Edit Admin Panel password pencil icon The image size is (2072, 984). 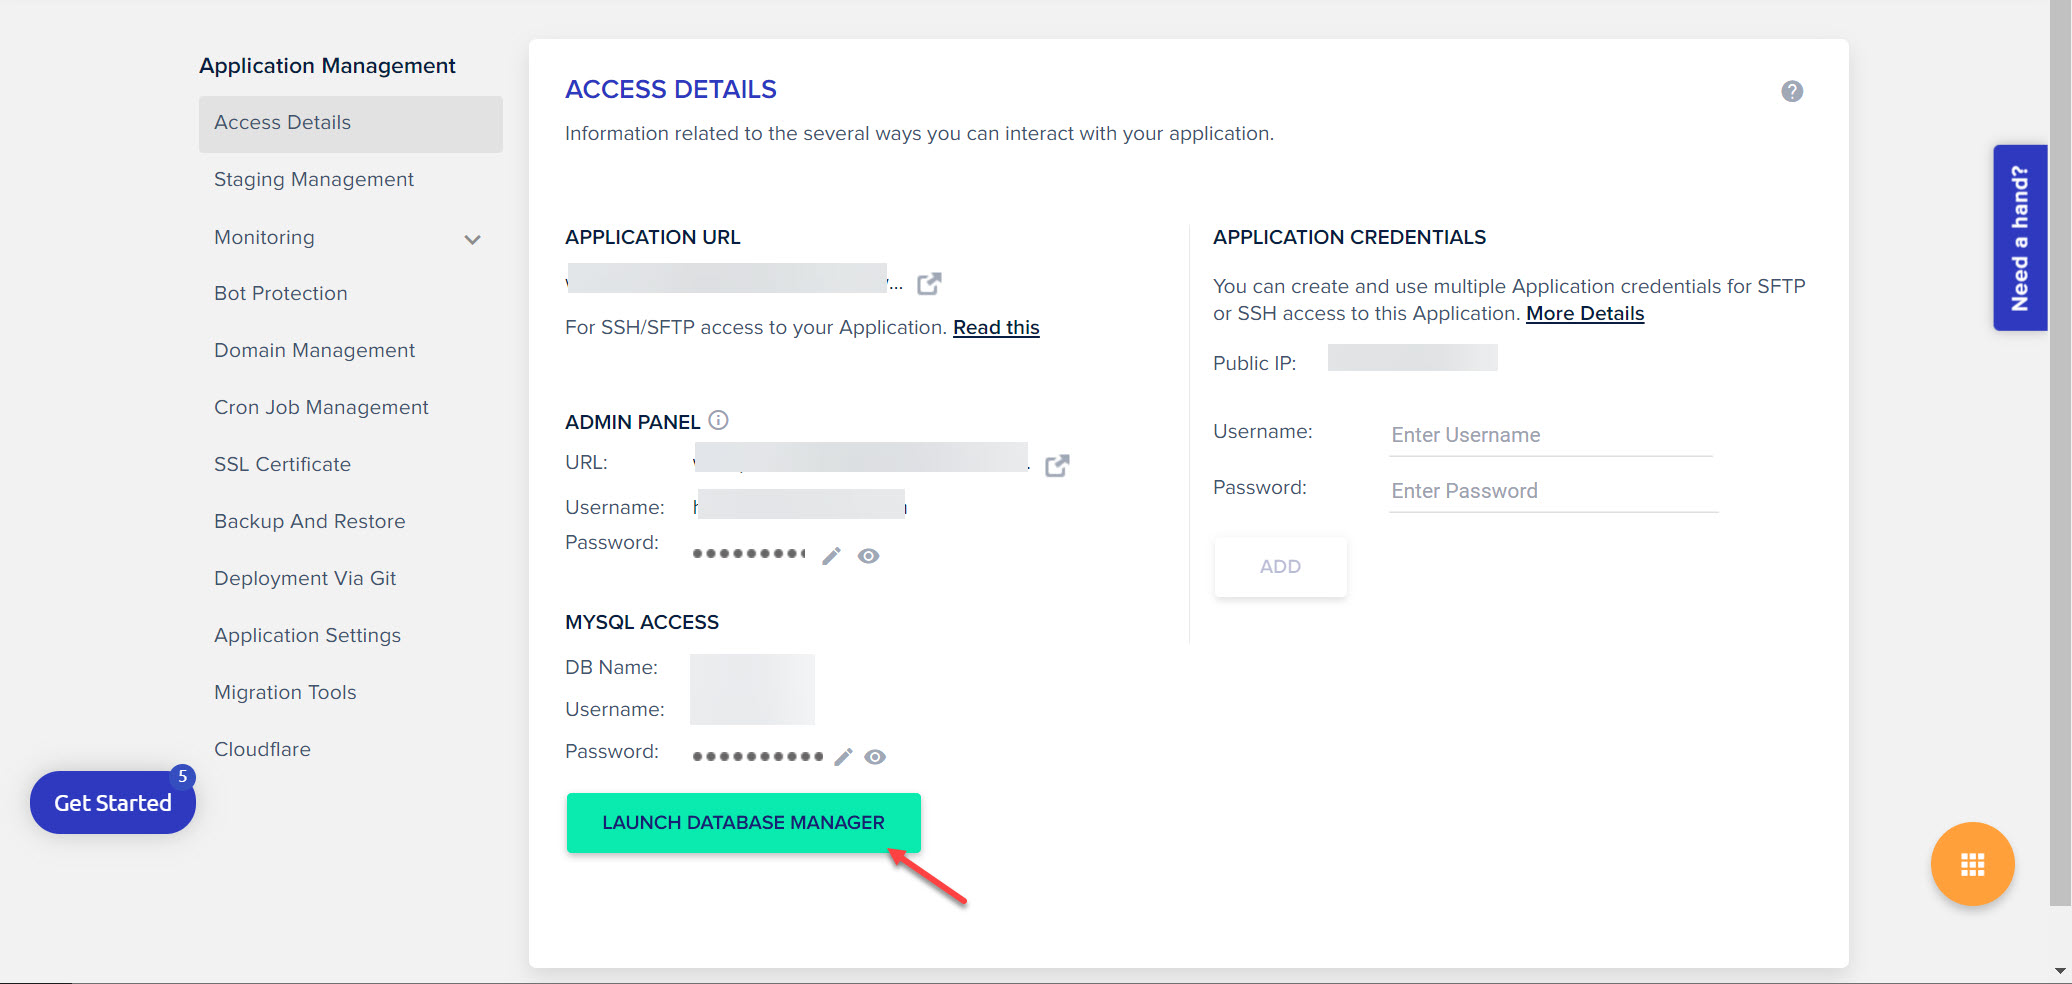coord(831,556)
